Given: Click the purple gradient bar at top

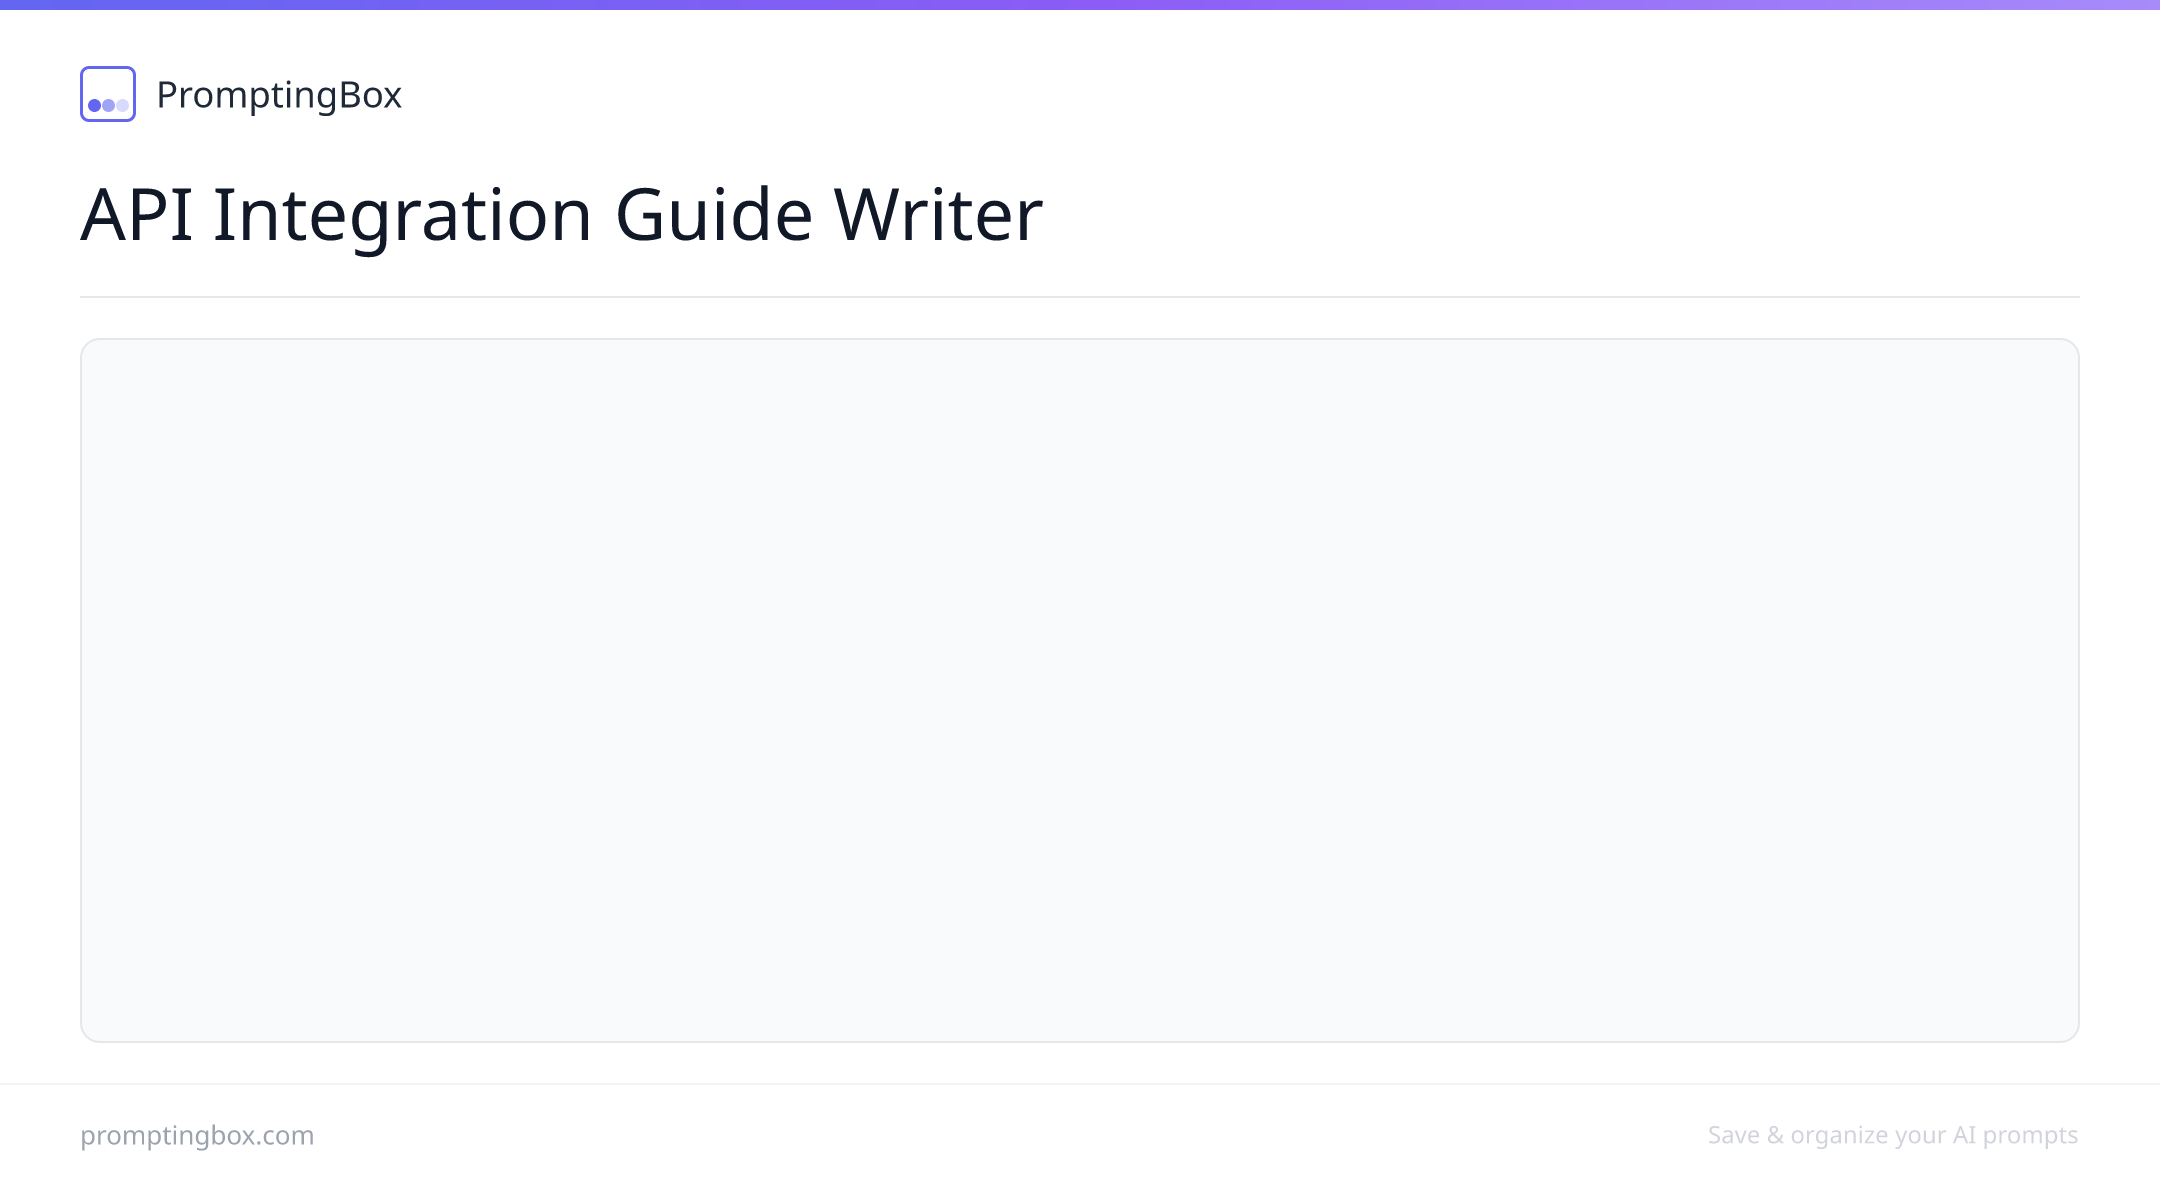Looking at the screenshot, I should click(1080, 5).
